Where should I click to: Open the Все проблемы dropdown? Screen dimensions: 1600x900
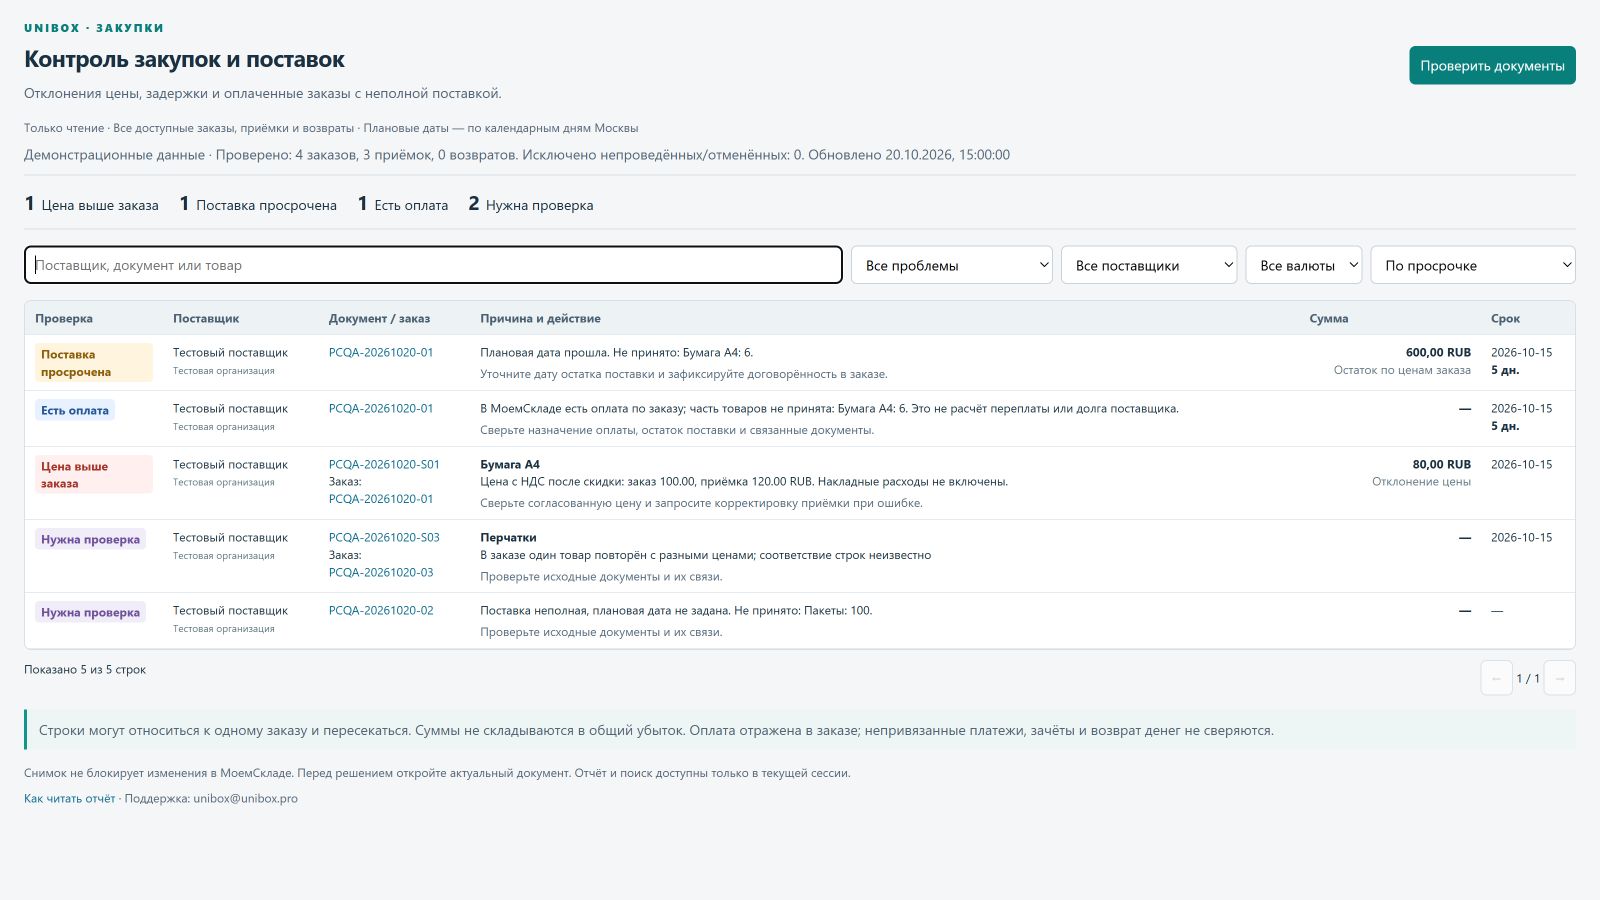[951, 265]
